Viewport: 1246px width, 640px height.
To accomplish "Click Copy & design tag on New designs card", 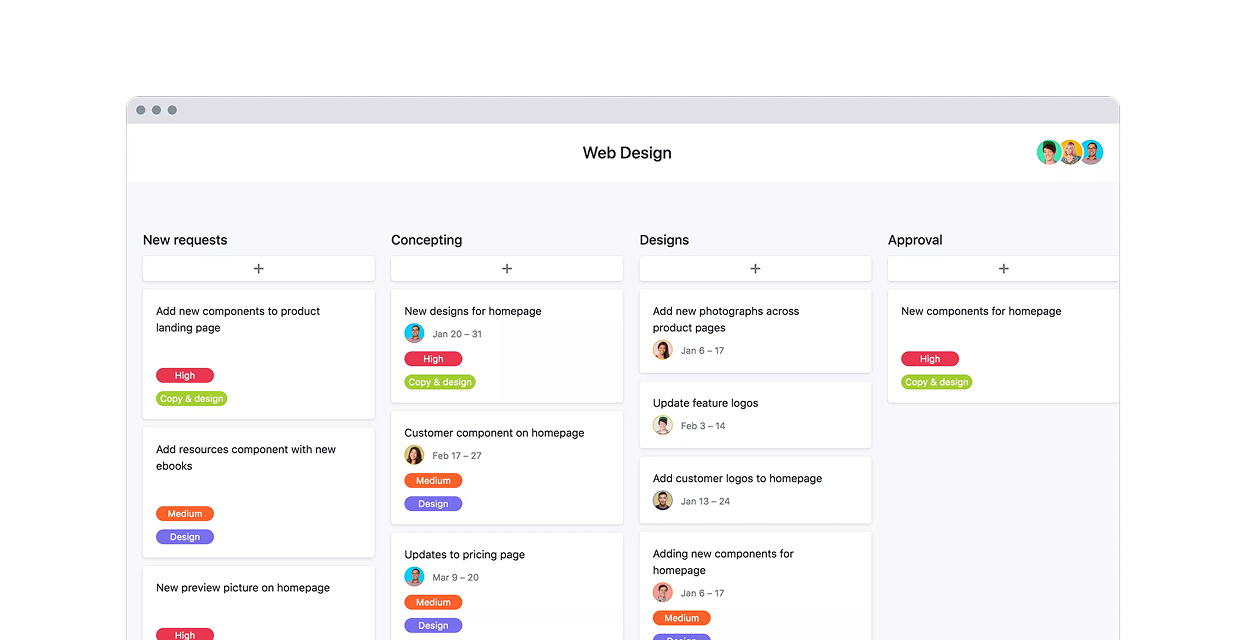I will [440, 382].
